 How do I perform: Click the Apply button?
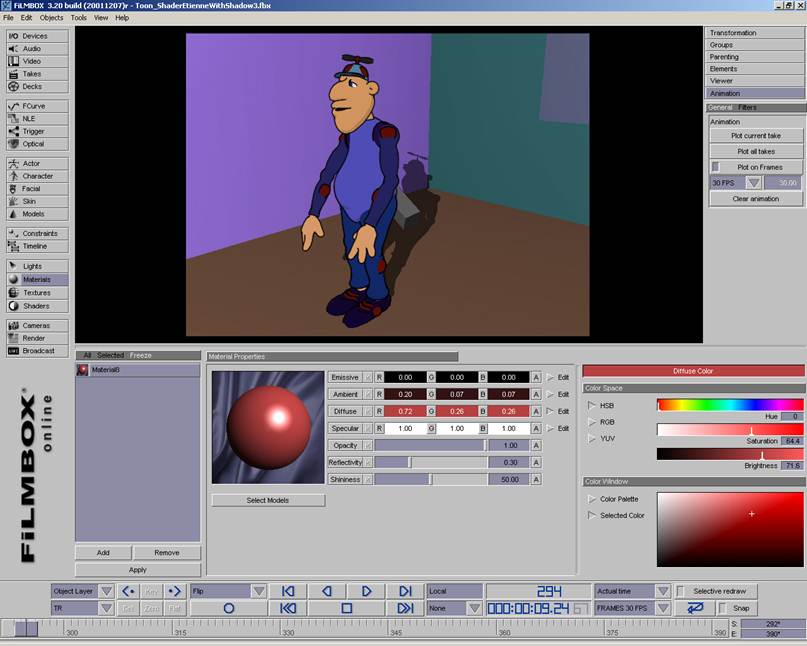tap(138, 570)
